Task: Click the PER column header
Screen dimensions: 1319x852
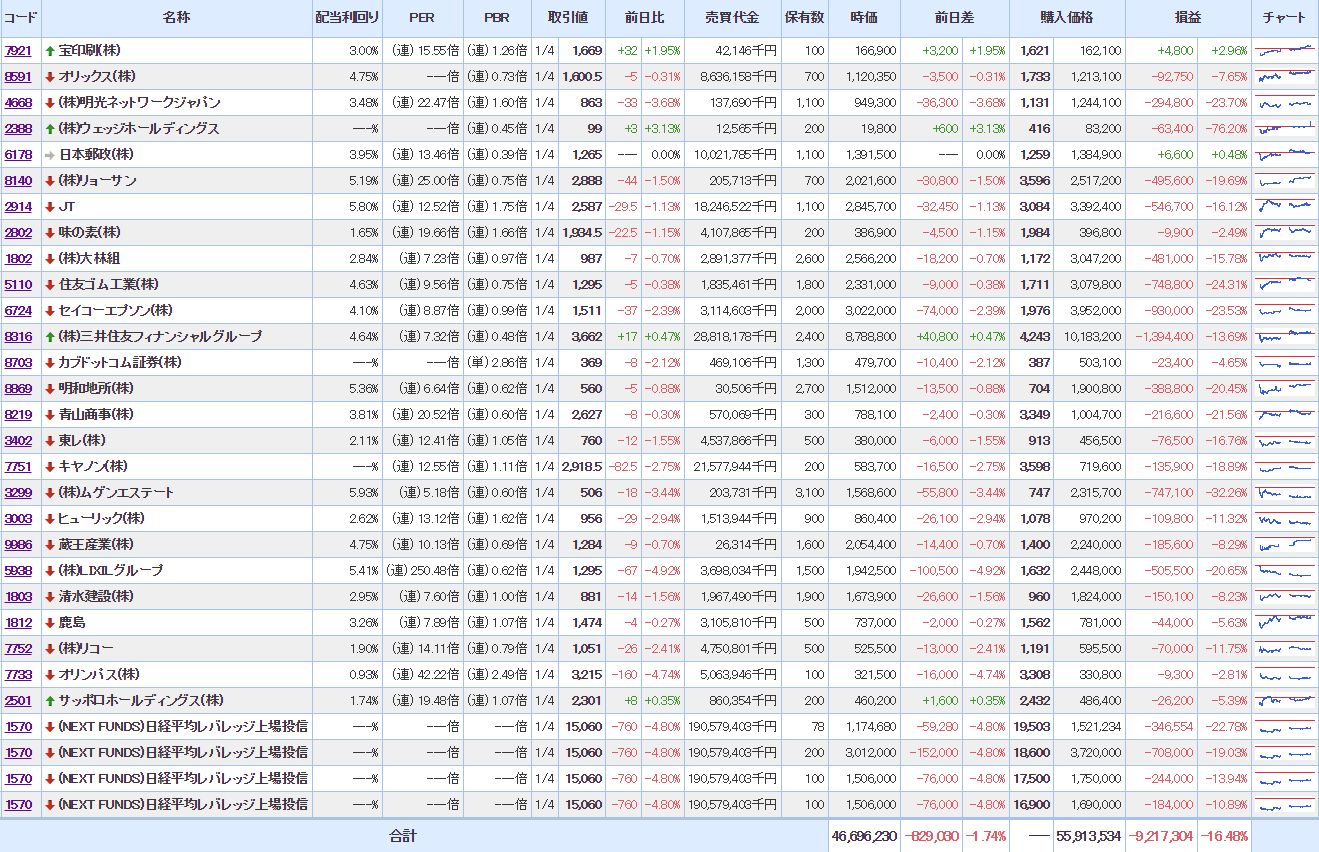Action: click(422, 18)
